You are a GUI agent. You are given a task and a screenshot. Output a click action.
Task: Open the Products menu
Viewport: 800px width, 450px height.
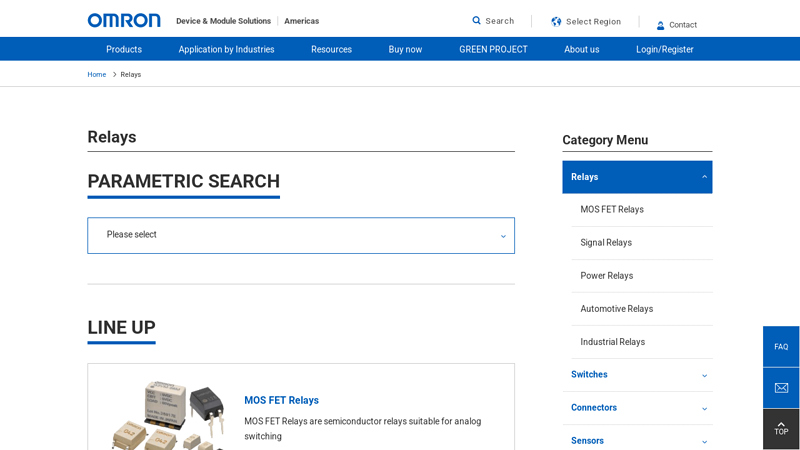pos(124,49)
